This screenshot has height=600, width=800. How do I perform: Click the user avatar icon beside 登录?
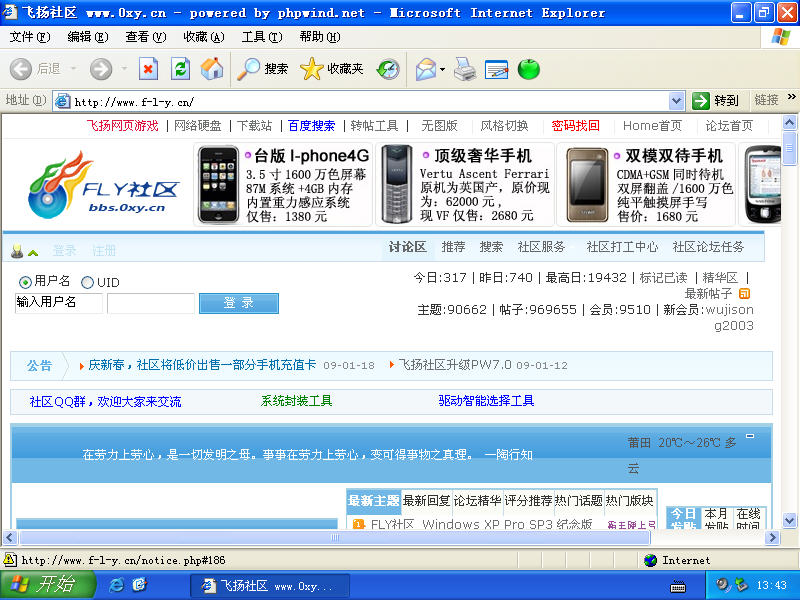click(17, 251)
